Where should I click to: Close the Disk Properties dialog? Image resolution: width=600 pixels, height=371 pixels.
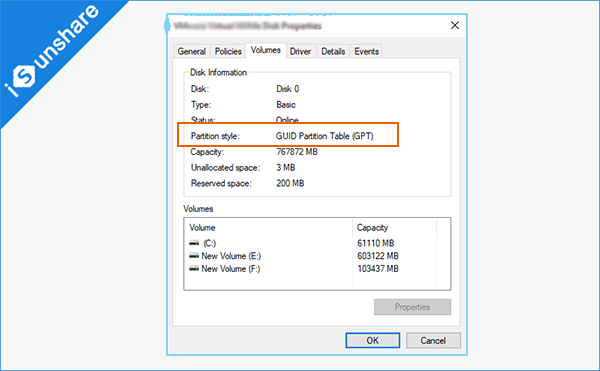[x=455, y=26]
